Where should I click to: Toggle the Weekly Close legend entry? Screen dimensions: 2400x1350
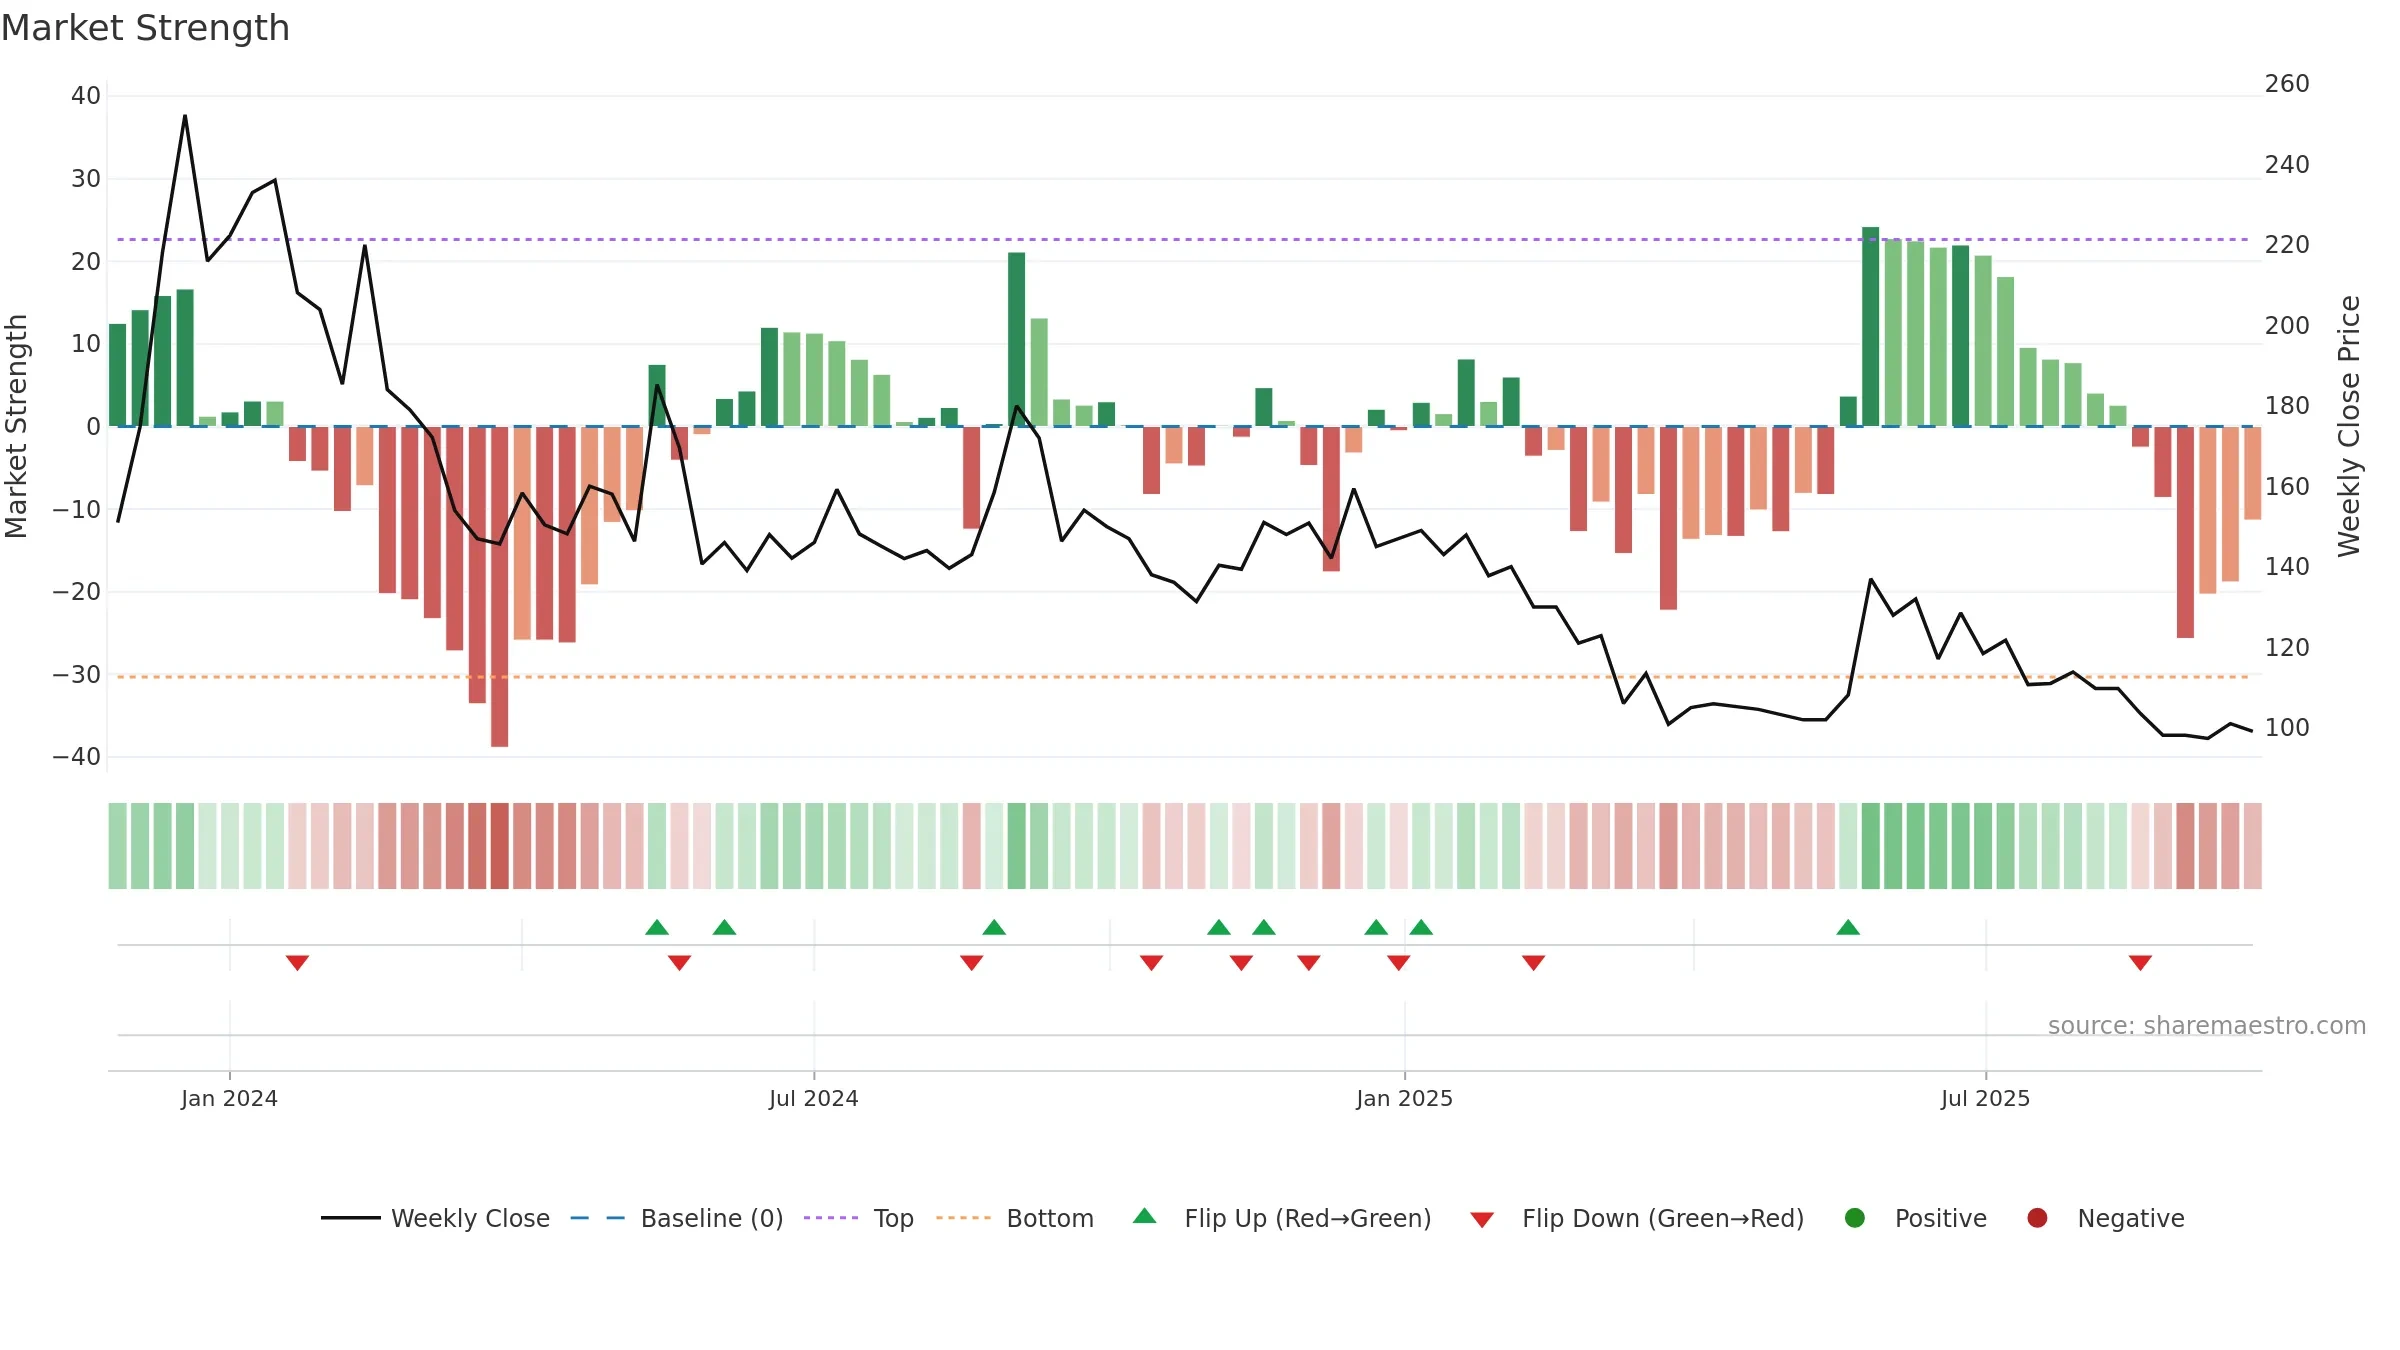coord(435,1218)
